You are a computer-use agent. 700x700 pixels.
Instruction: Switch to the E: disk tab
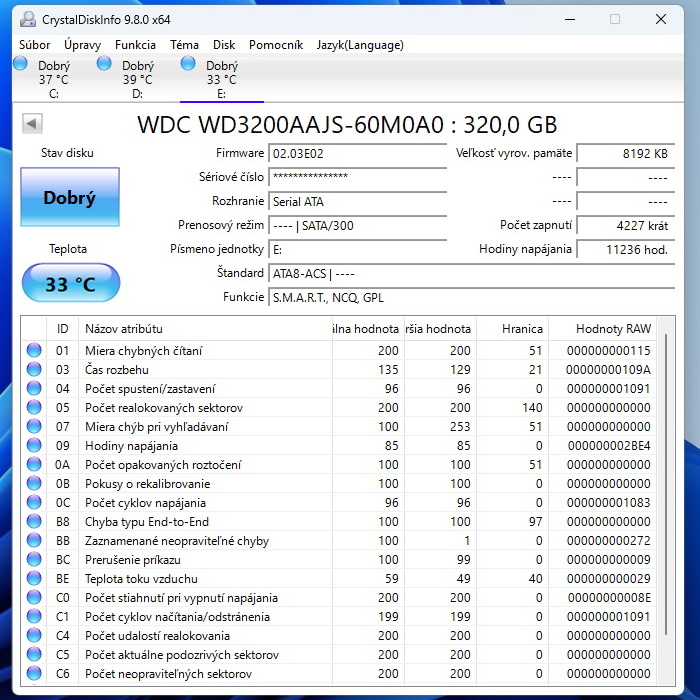click(x=221, y=80)
